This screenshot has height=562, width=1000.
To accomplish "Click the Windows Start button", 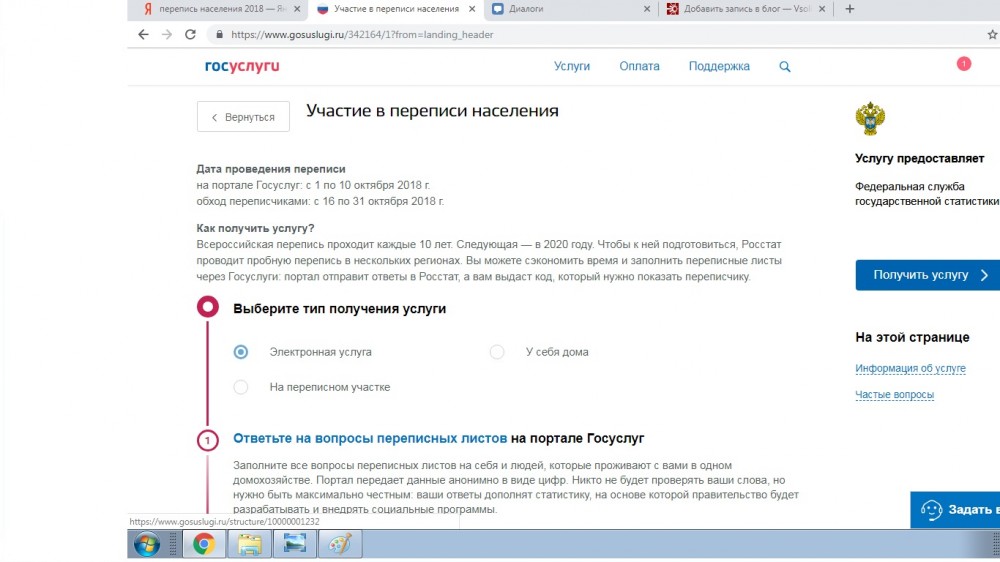I will (x=147, y=544).
